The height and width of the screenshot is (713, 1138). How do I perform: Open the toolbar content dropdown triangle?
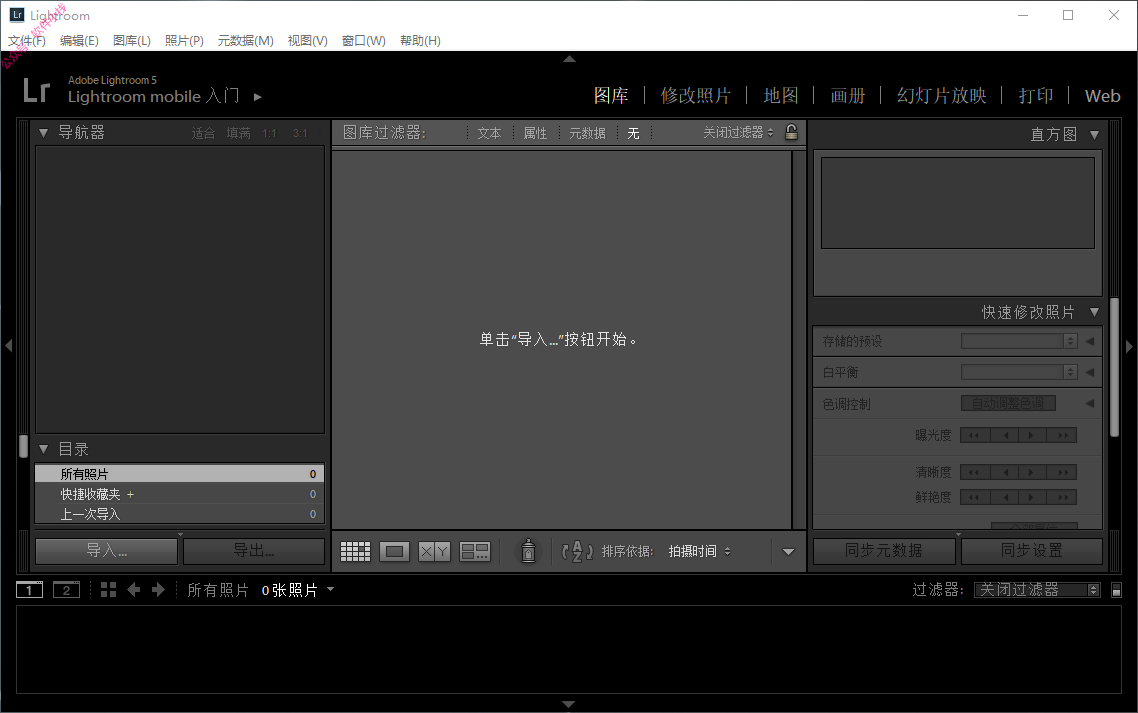(x=788, y=552)
